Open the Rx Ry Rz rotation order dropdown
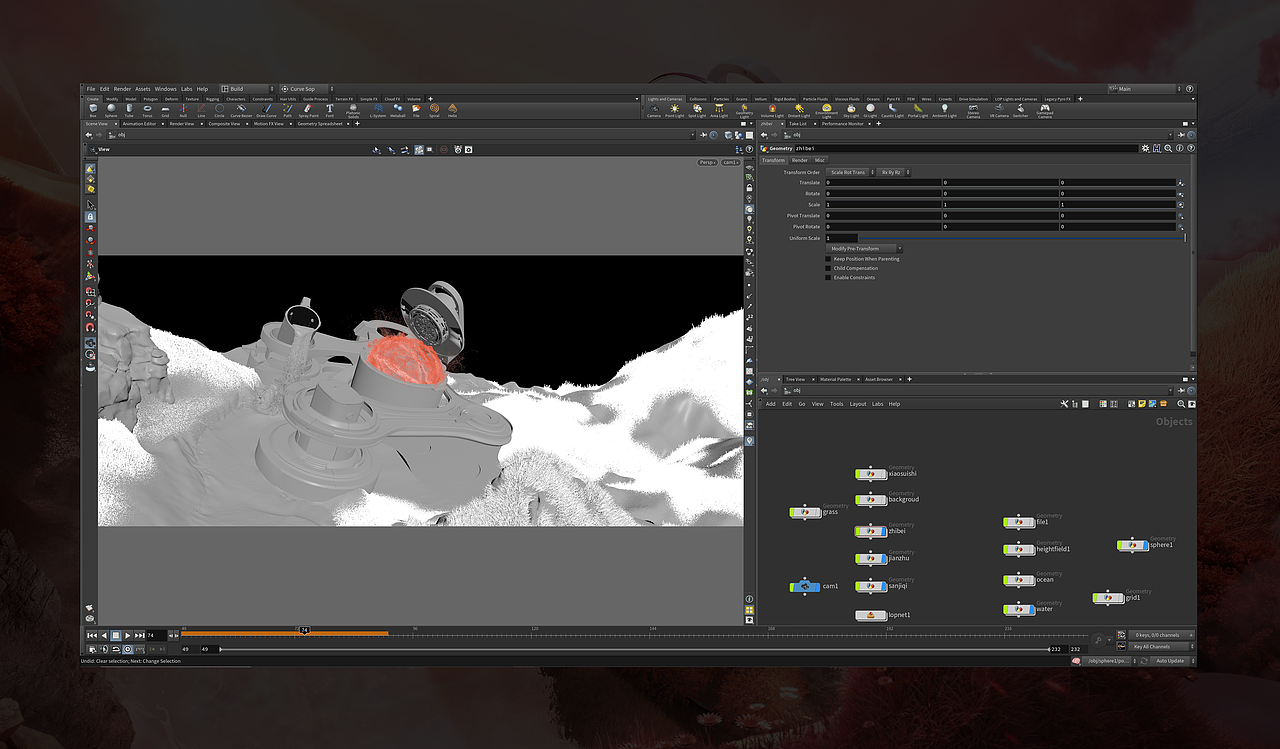 point(893,173)
